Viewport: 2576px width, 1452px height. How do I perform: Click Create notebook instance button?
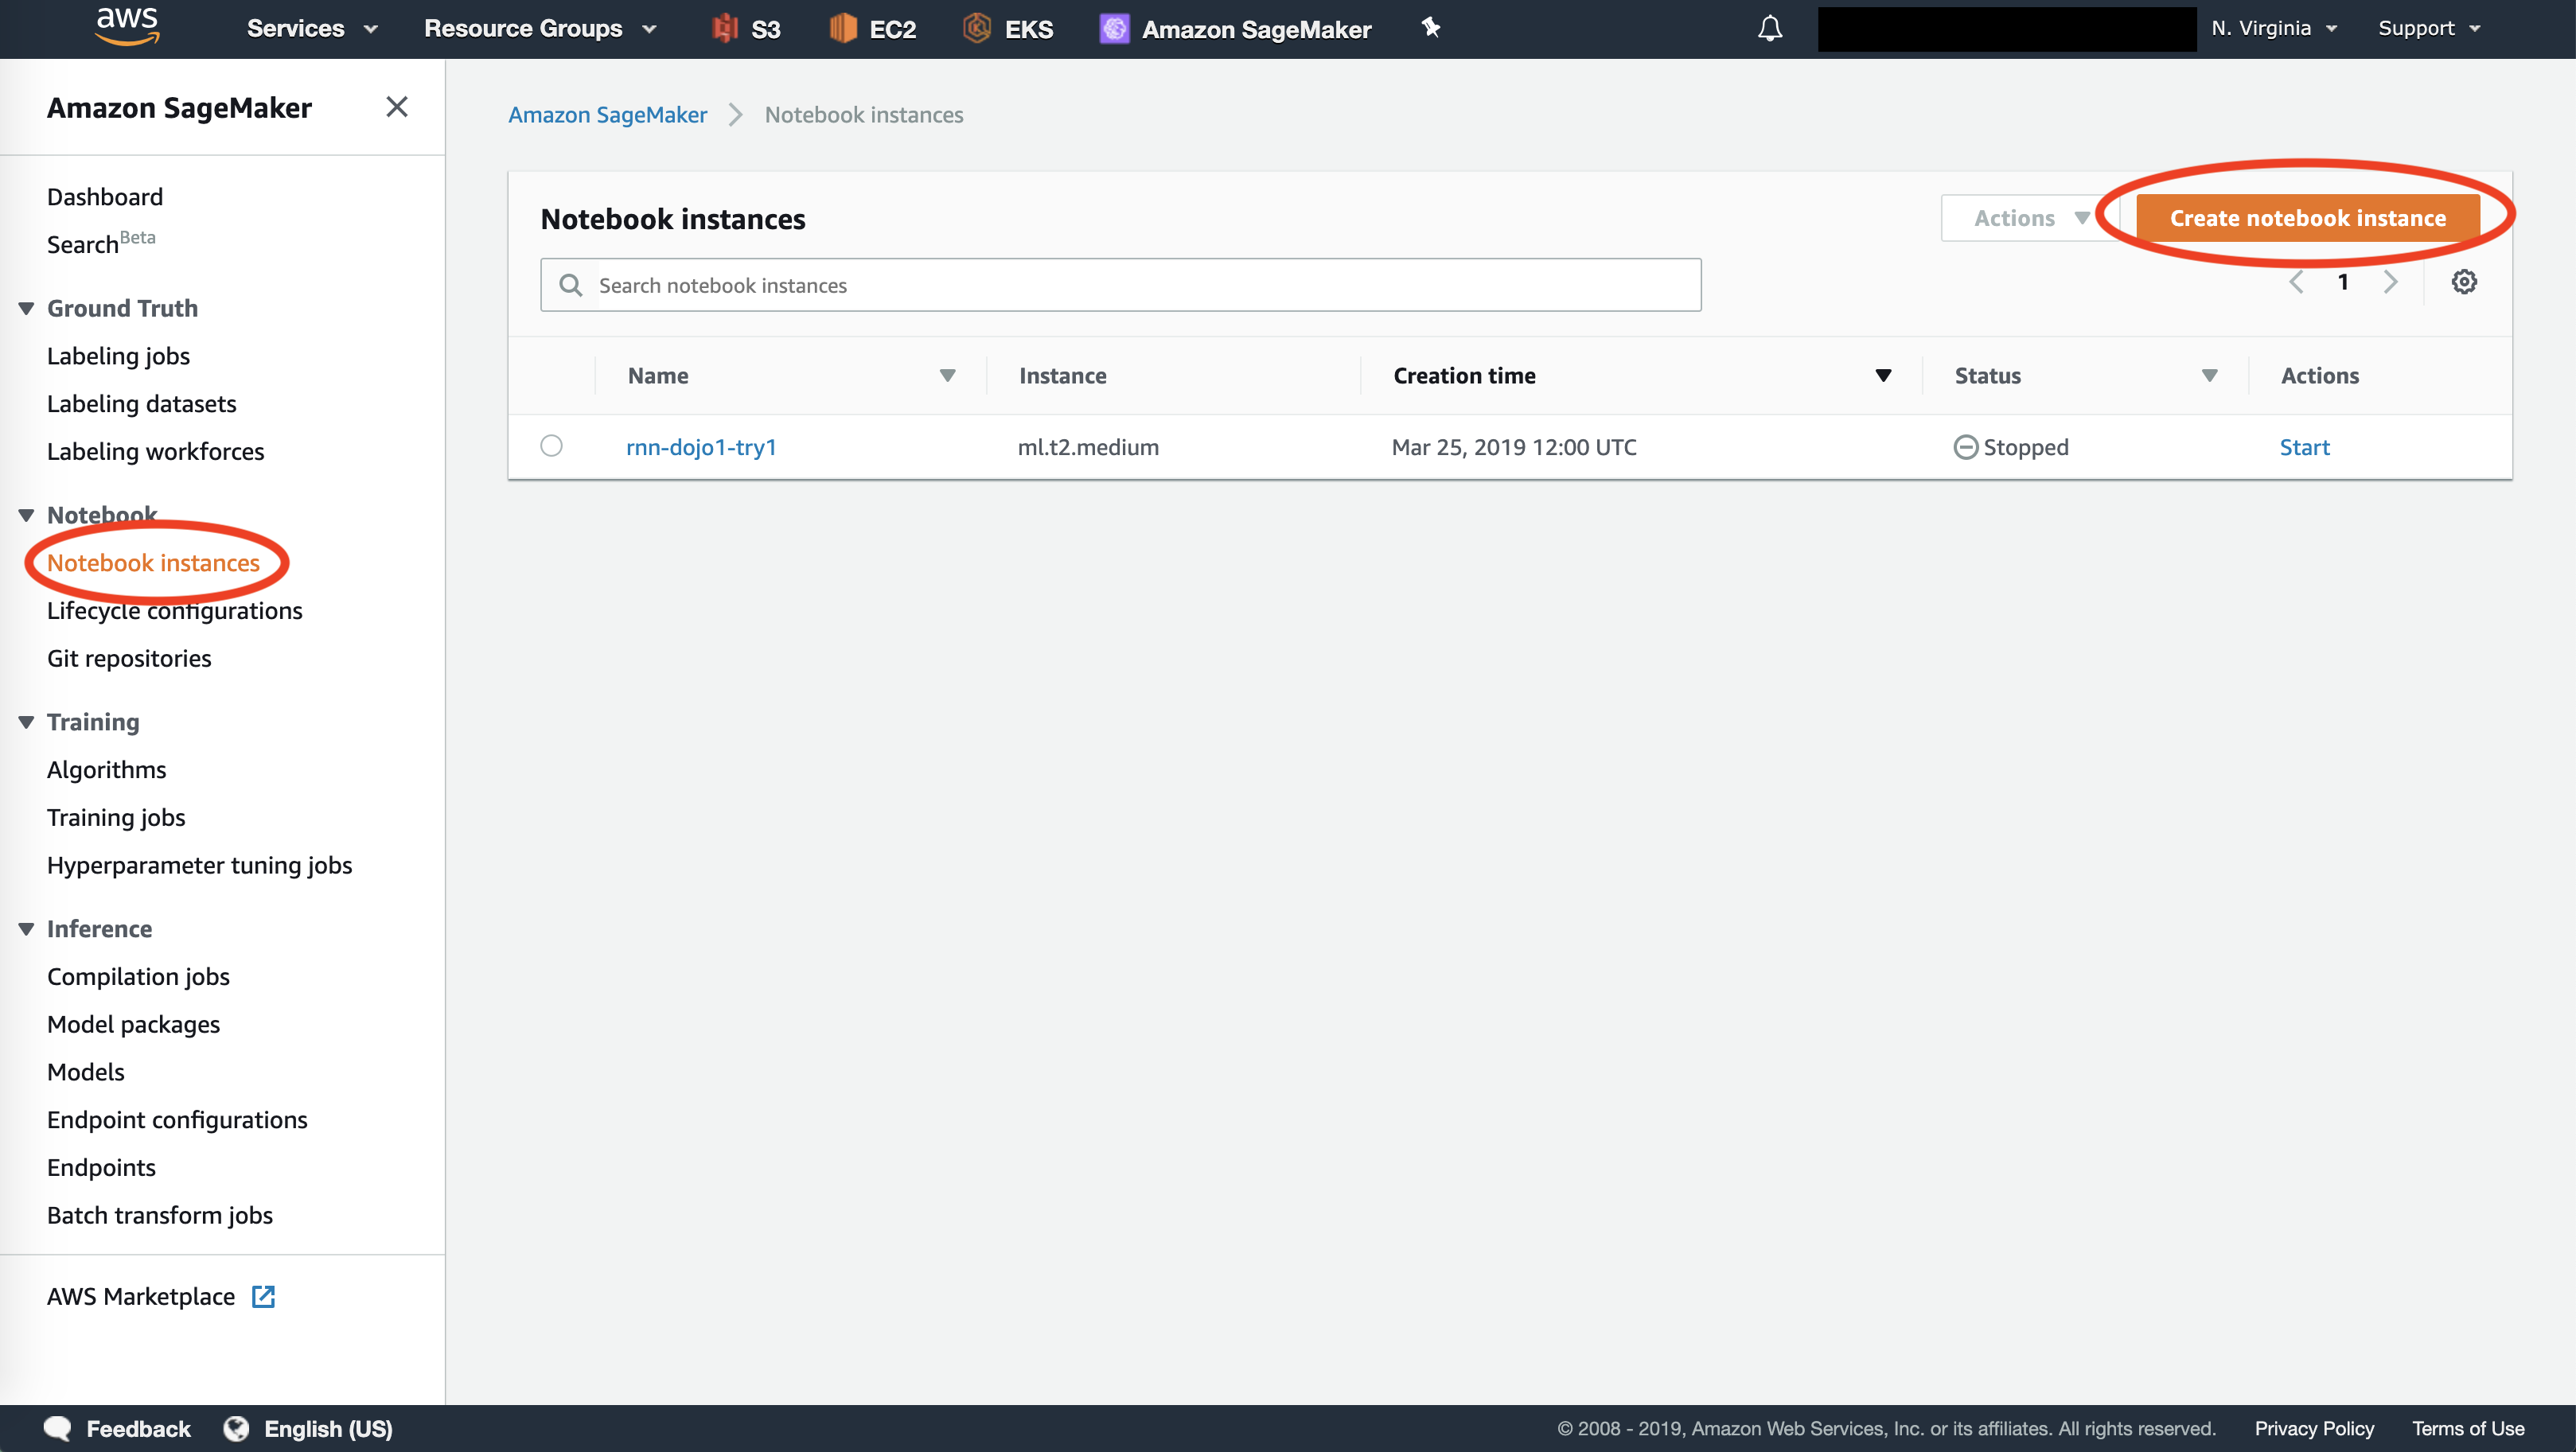tap(2307, 218)
